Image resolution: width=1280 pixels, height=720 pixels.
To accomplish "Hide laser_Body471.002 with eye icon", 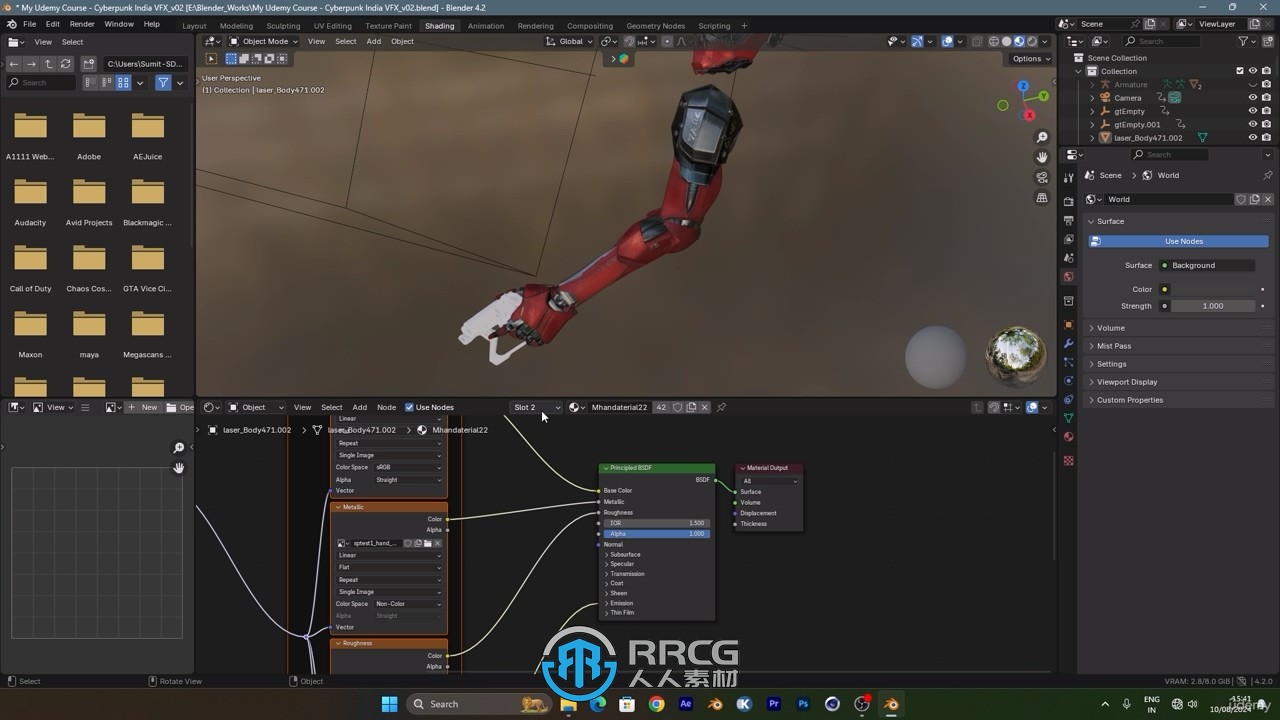I will click(1252, 137).
